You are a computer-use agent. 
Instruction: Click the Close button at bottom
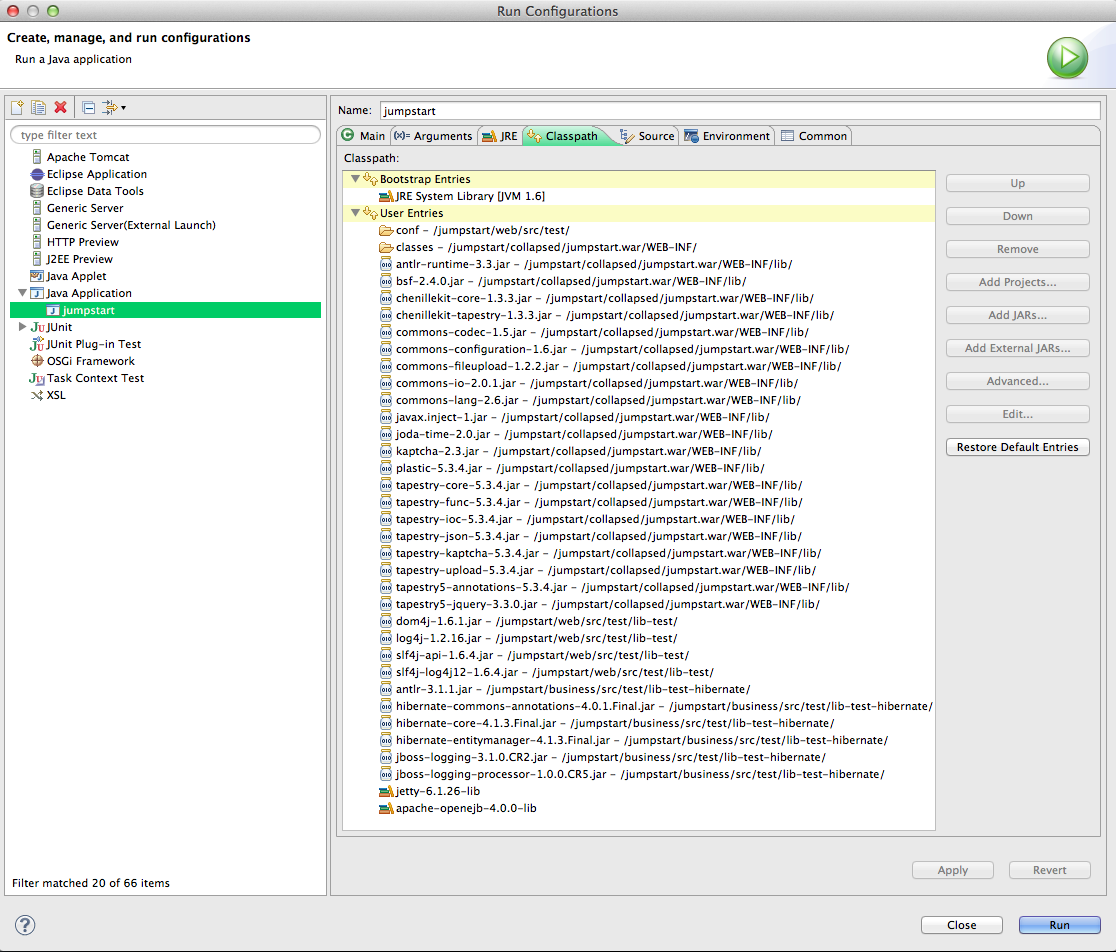[962, 925]
